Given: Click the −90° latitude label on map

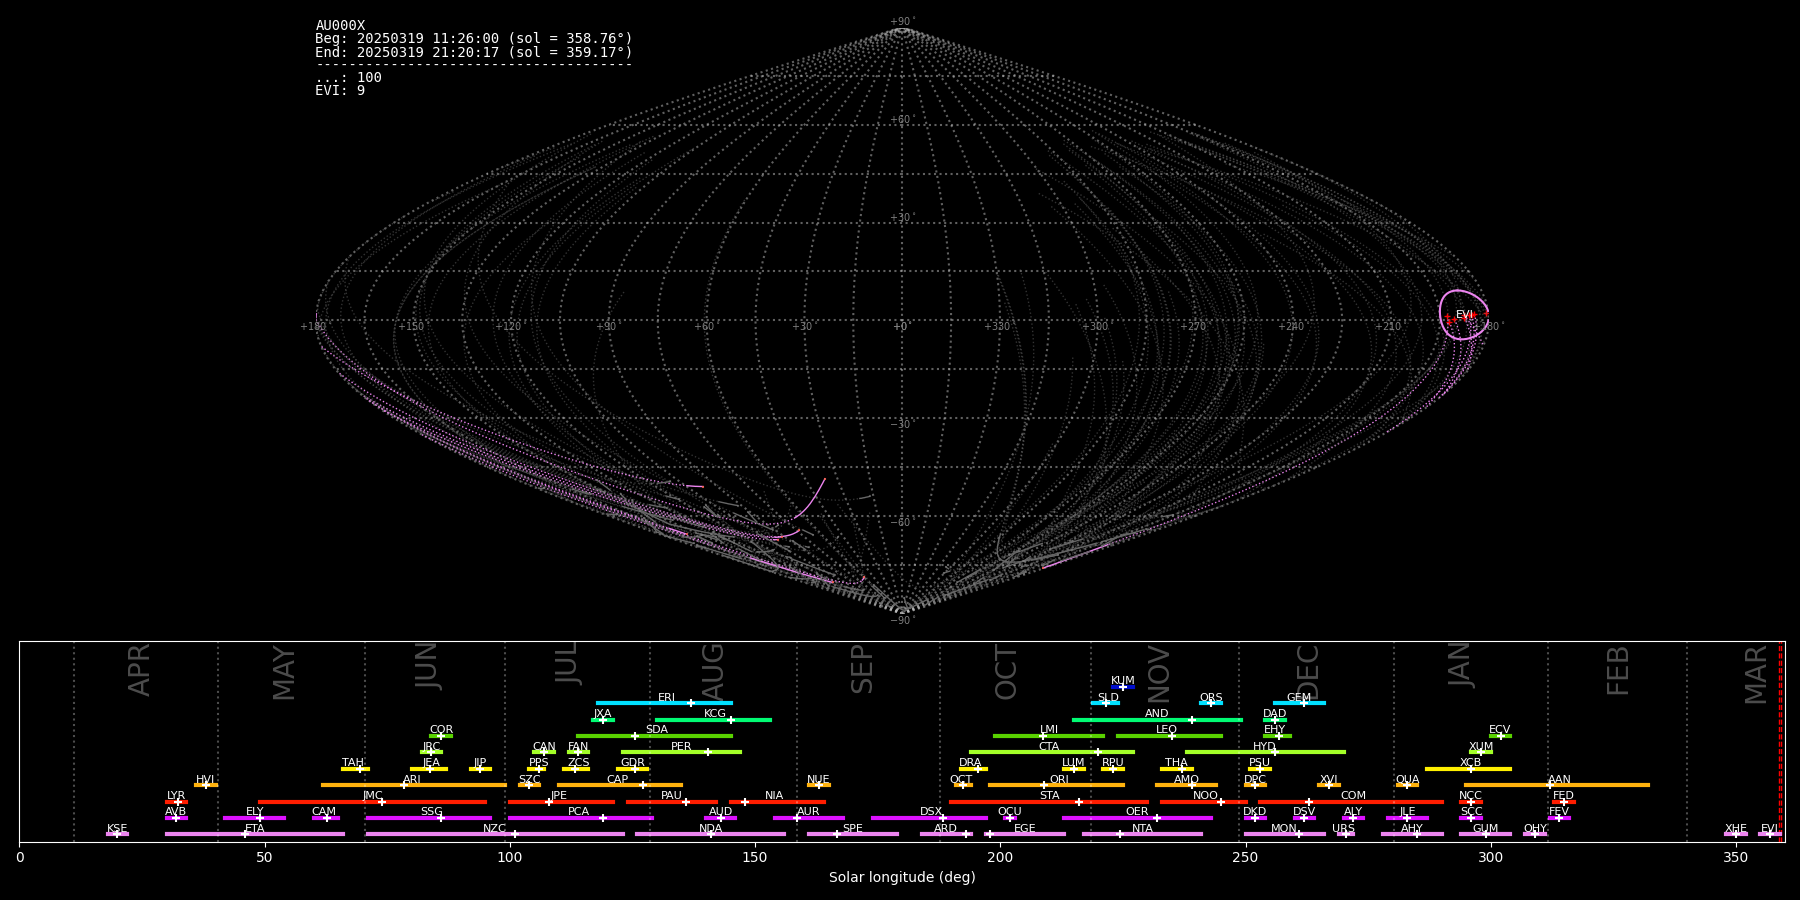Looking at the screenshot, I should point(902,620).
